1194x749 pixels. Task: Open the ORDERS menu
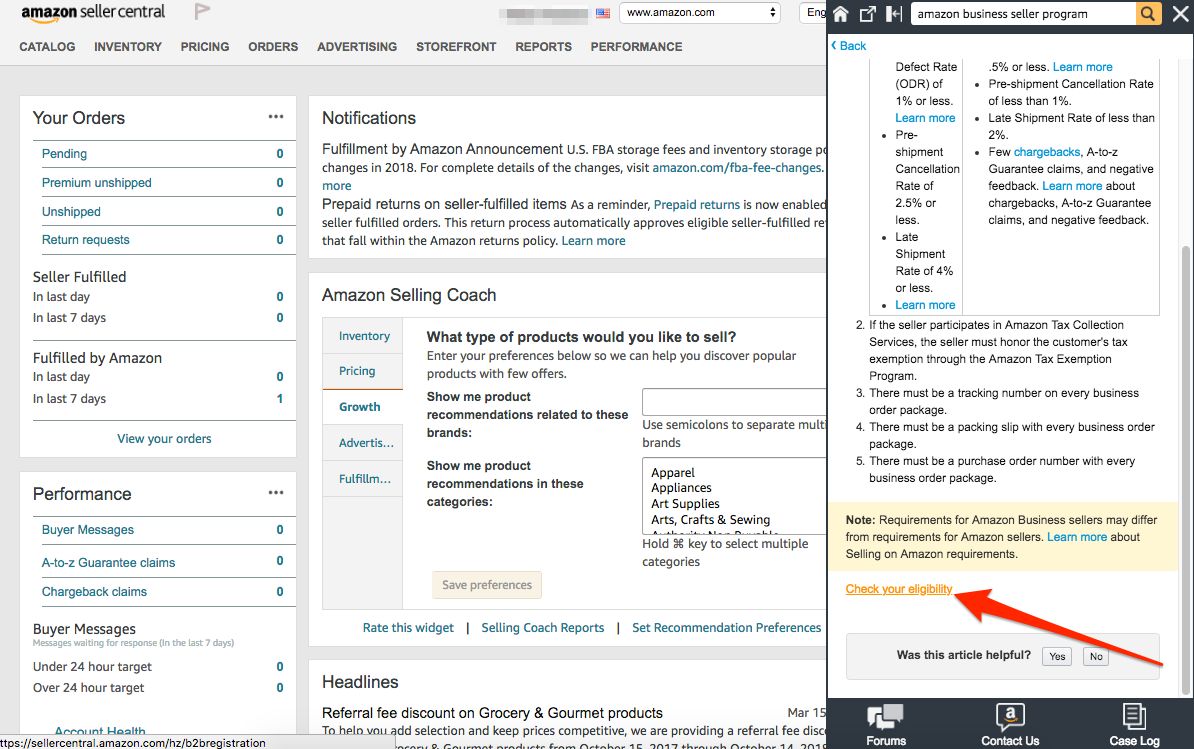click(273, 46)
